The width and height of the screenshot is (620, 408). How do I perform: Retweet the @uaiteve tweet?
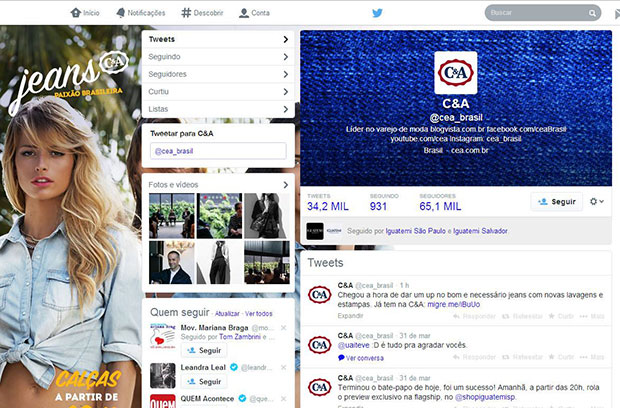[522, 357]
